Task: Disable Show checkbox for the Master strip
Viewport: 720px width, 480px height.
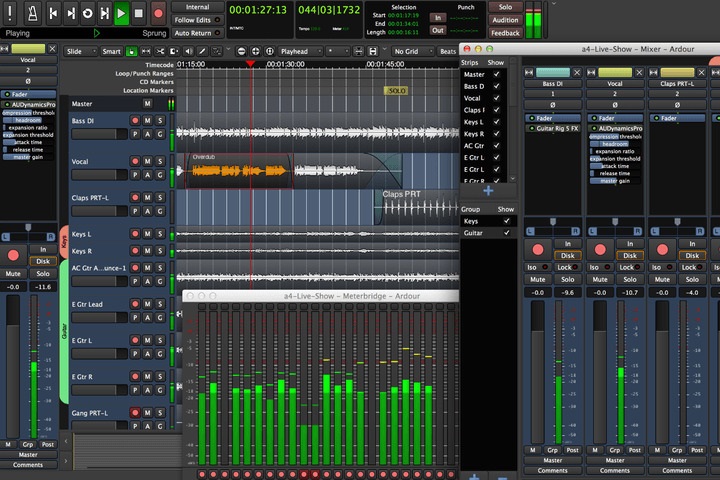Action: [496, 74]
